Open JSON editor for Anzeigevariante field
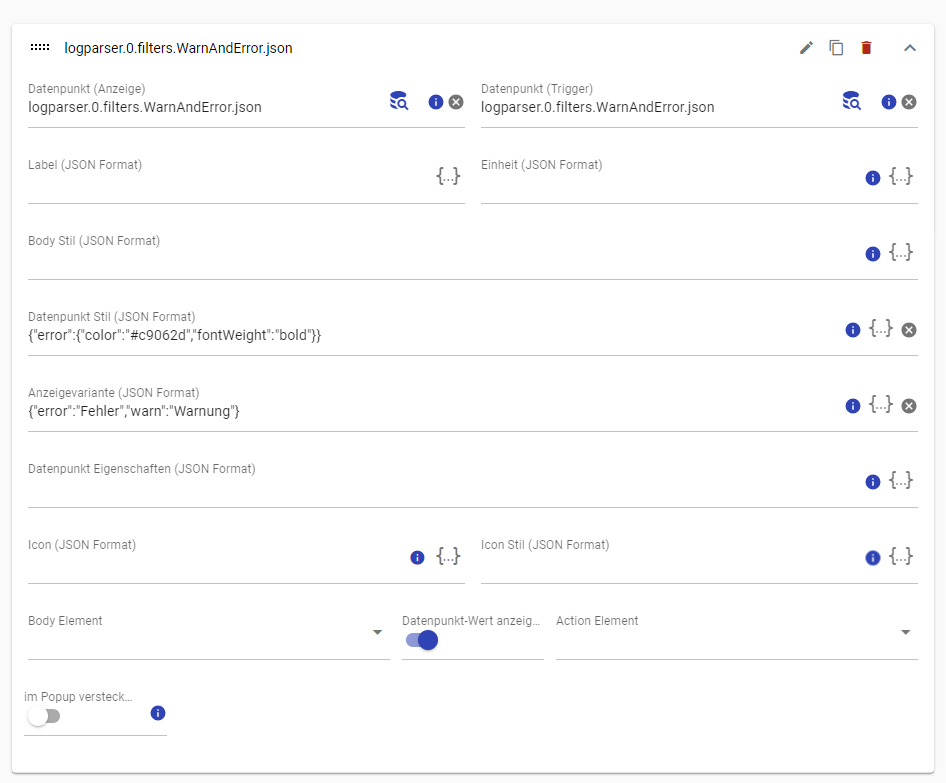Screen dimensions: 946x783 pyautogui.click(x=880, y=405)
